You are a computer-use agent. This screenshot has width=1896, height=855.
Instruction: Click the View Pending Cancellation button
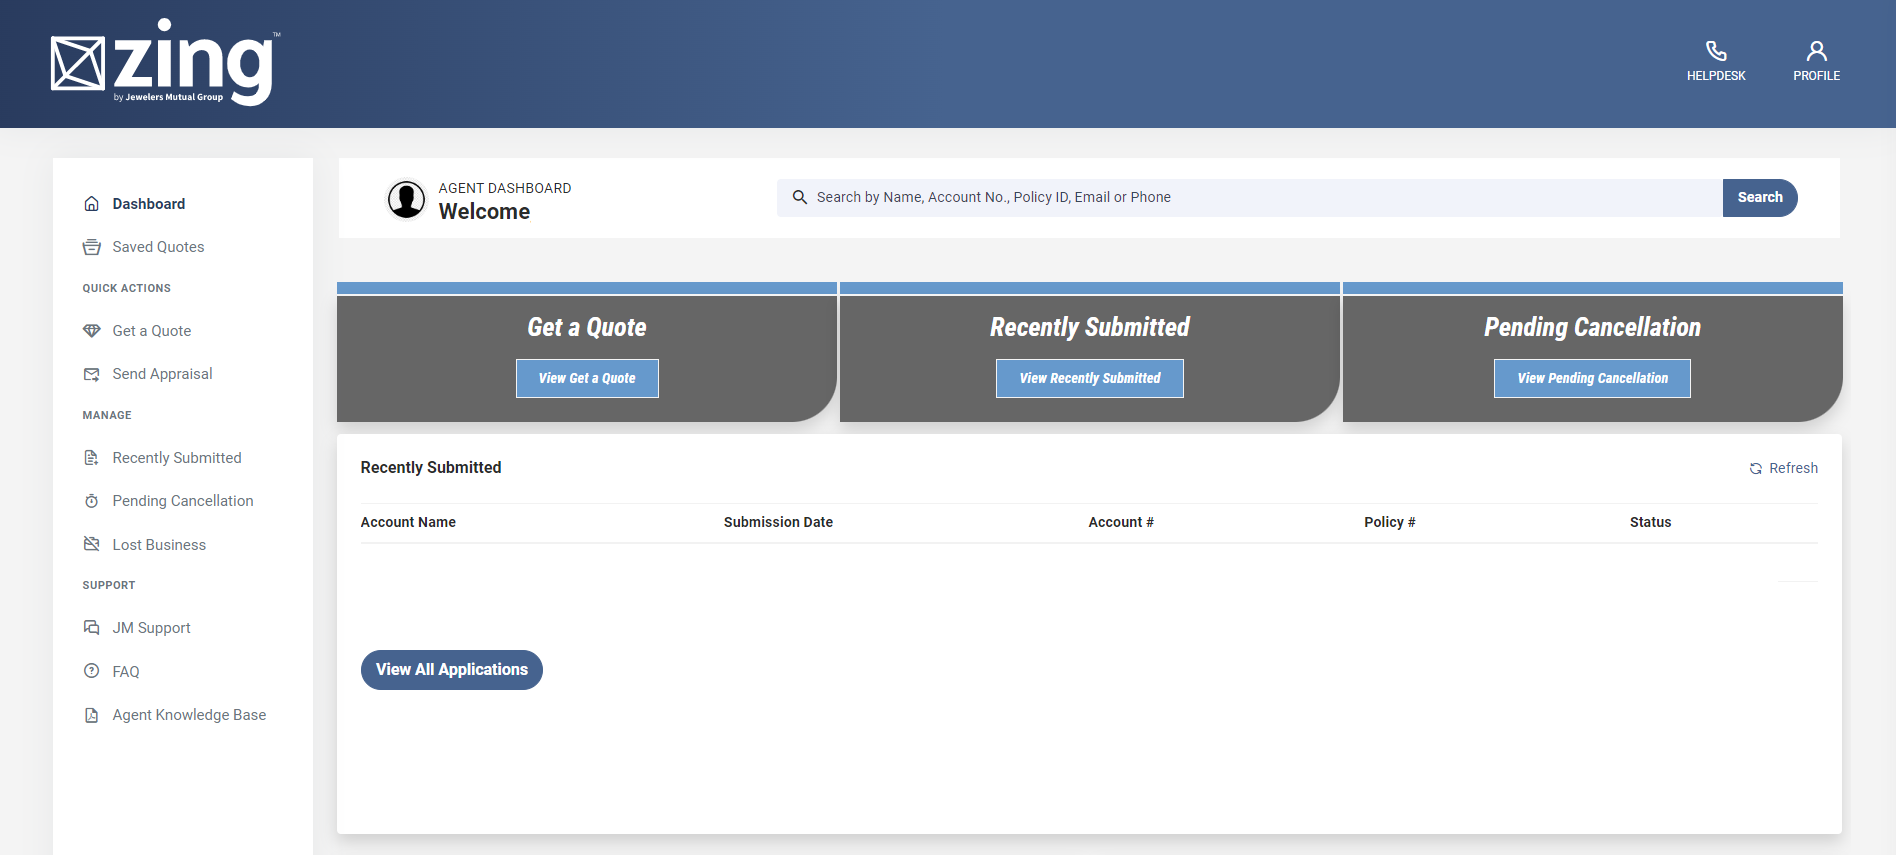[x=1592, y=378]
